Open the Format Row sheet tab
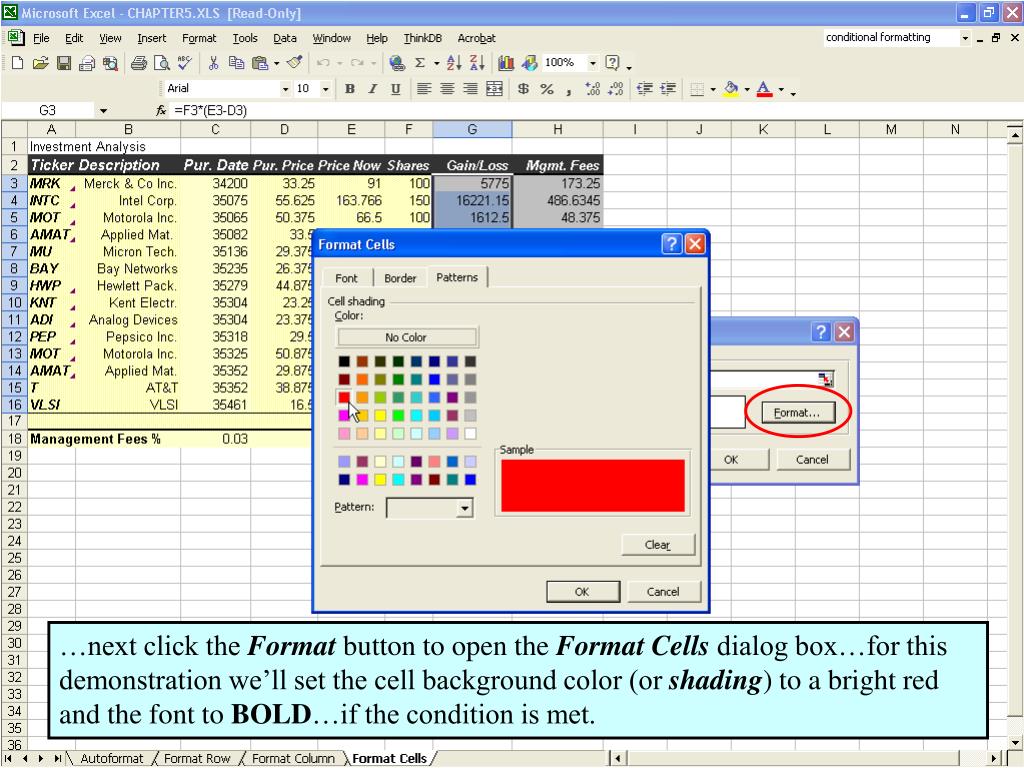1024x768 pixels. tap(197, 758)
